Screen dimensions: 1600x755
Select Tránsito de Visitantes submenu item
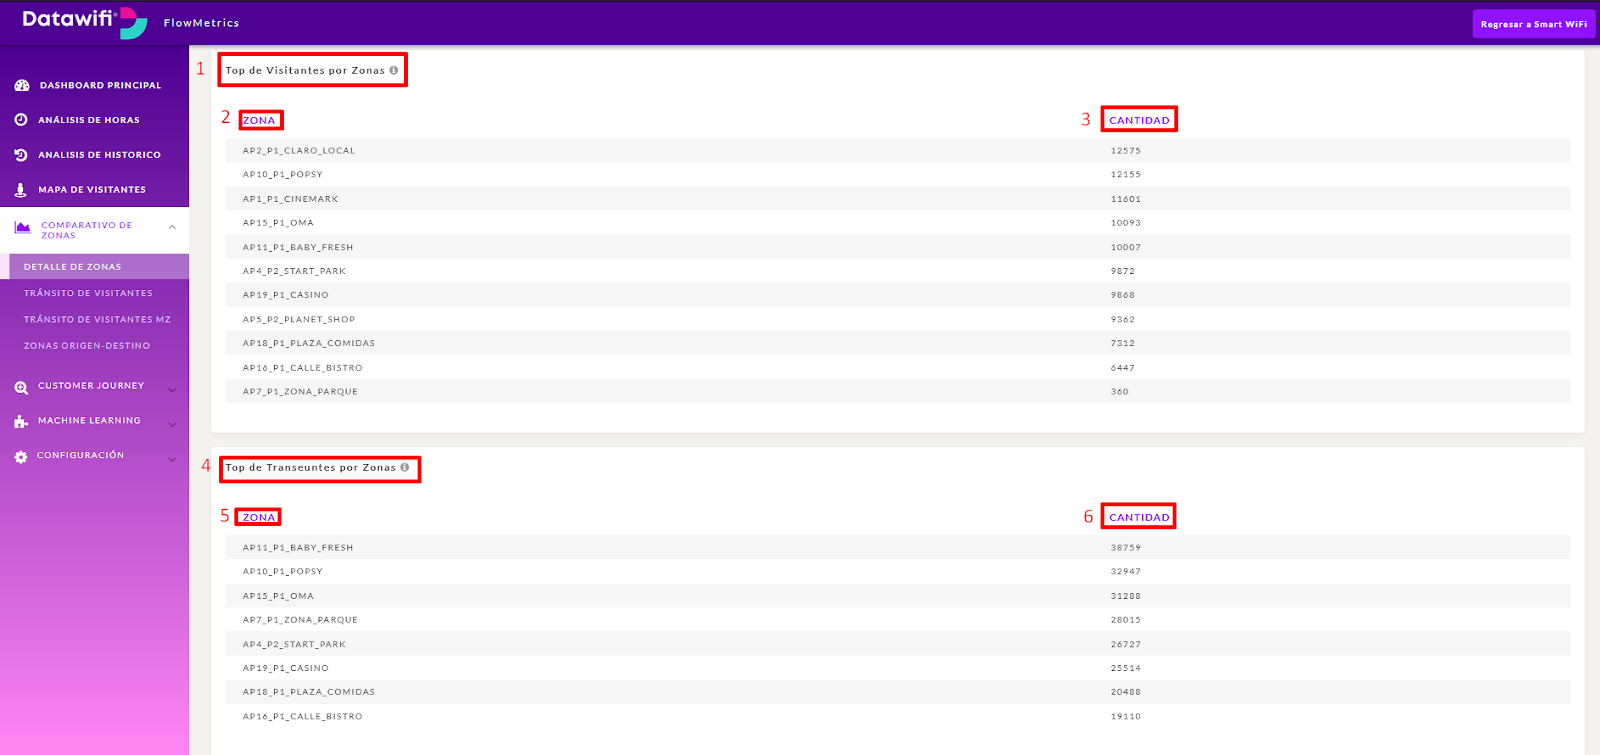(88, 293)
